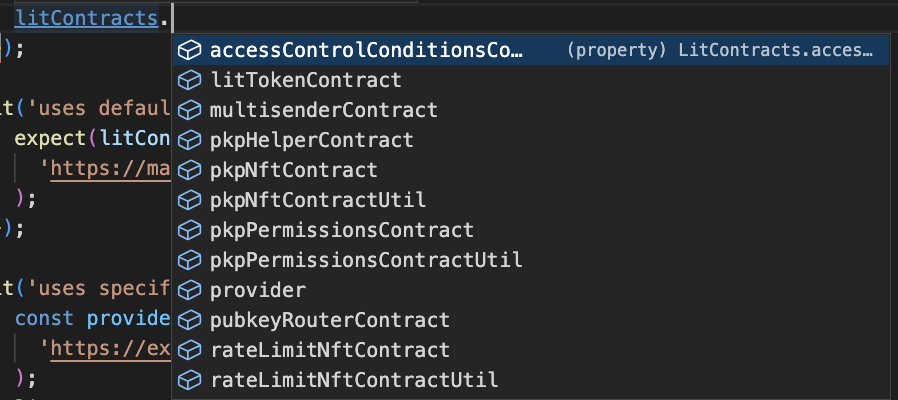
Task: Click the cube icon beside multisenderContract
Action: pyautogui.click(x=190, y=109)
